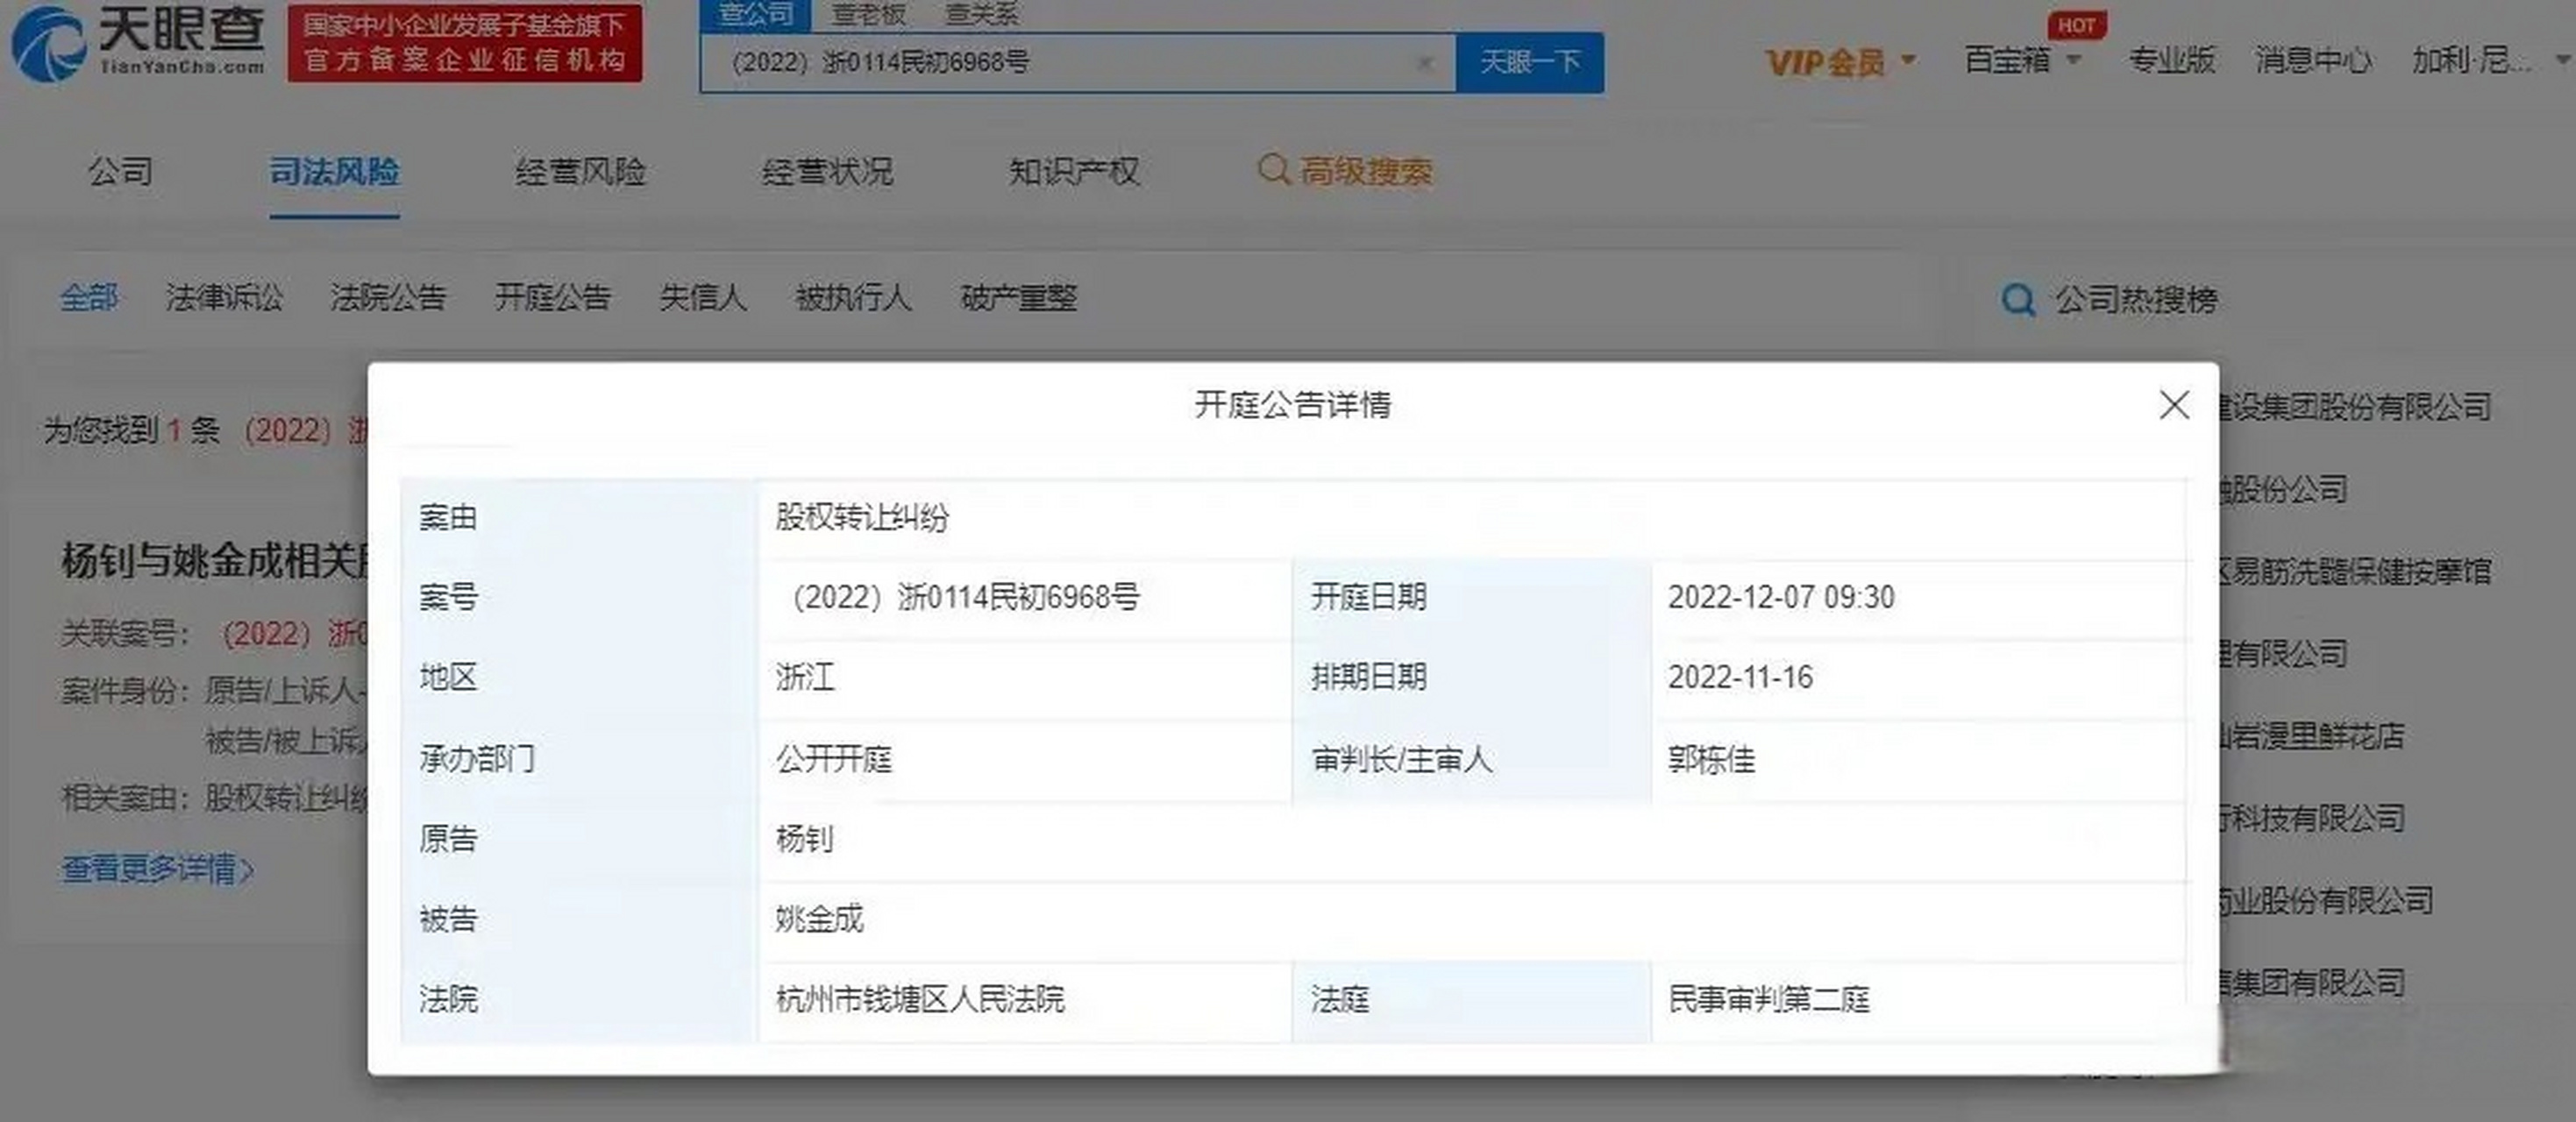Click the 高级搜索 magnifier icon
This screenshot has height=1122, width=2576.
[x=1272, y=170]
